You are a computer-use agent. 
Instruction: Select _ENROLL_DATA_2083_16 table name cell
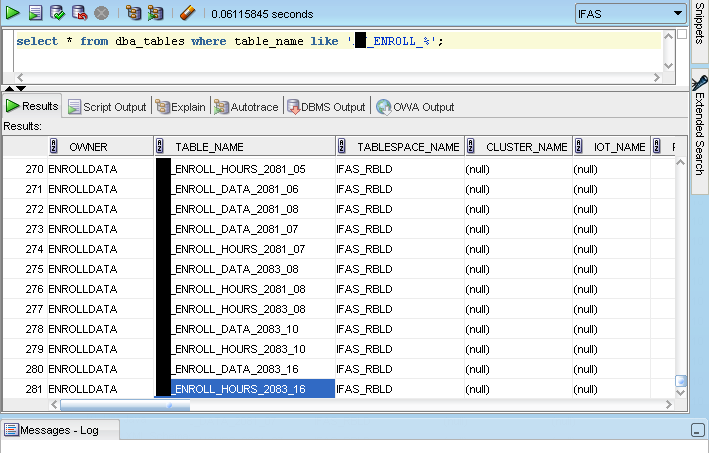pos(245,369)
